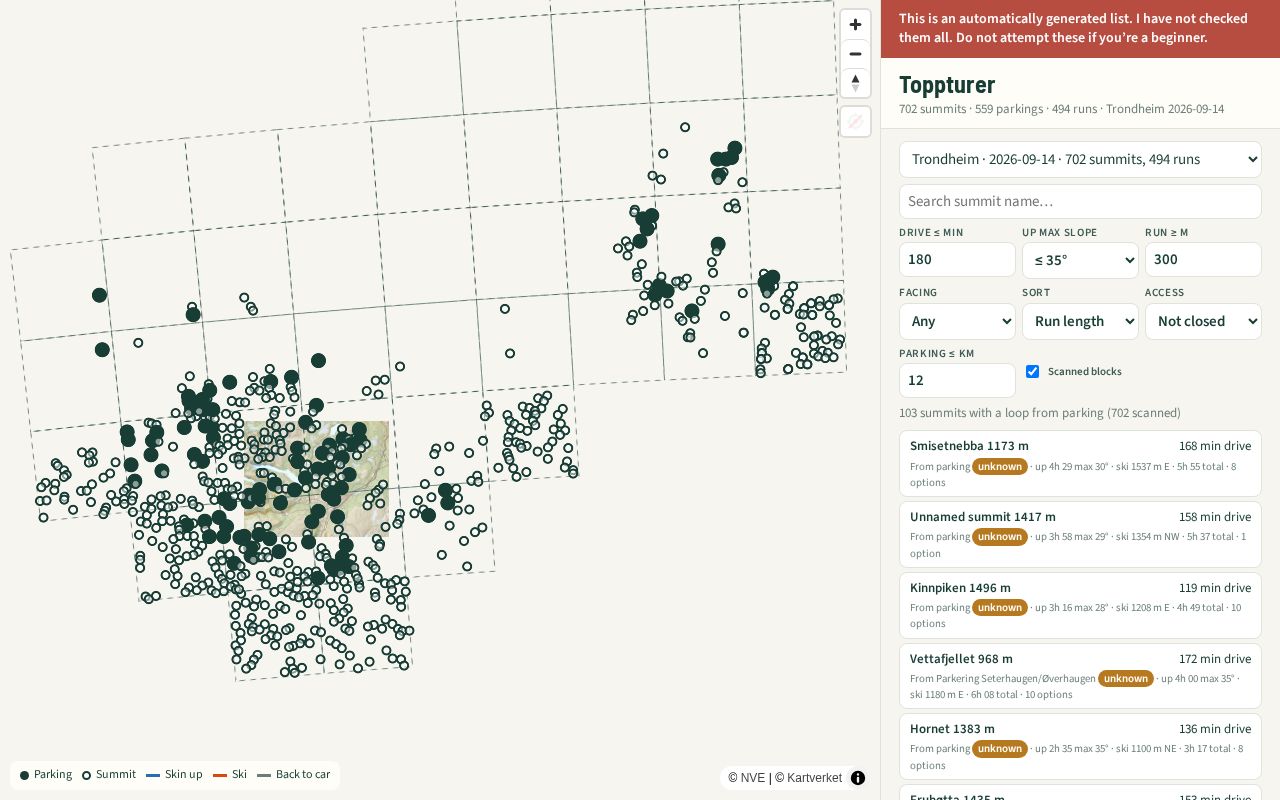Screen dimensions: 1280x800
Task: Click the unknown badge on Kinnpiken
Action: tap(1000, 608)
